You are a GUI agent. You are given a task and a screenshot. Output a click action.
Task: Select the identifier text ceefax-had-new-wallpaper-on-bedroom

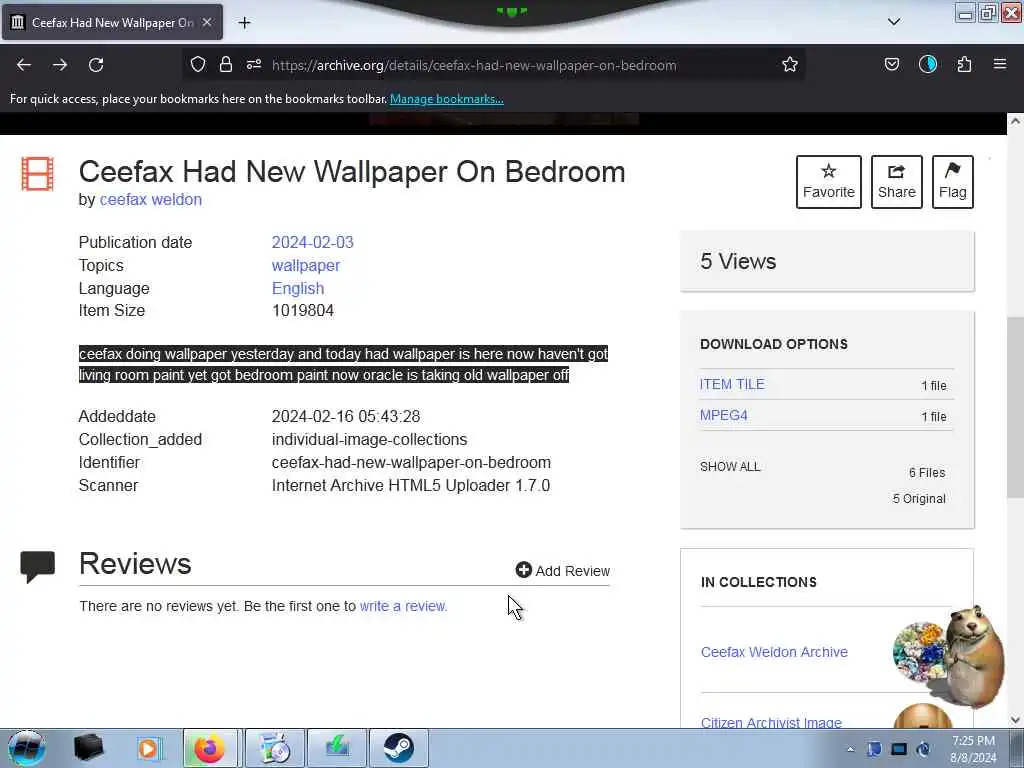pos(411,463)
